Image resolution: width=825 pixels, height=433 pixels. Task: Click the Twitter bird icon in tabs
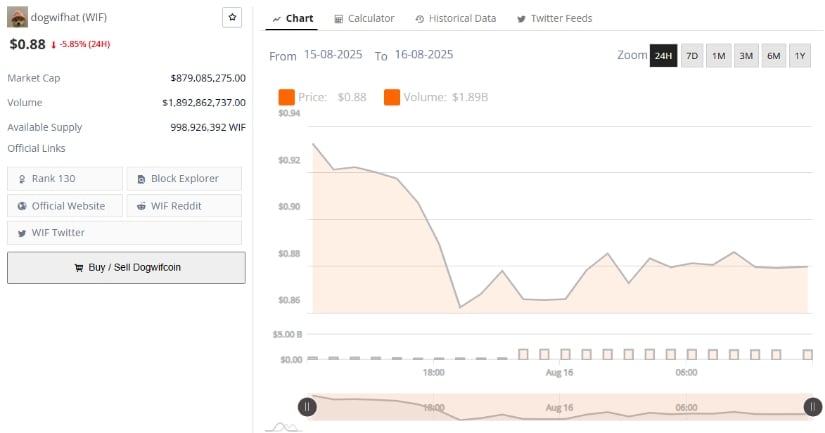pyautogui.click(x=521, y=19)
